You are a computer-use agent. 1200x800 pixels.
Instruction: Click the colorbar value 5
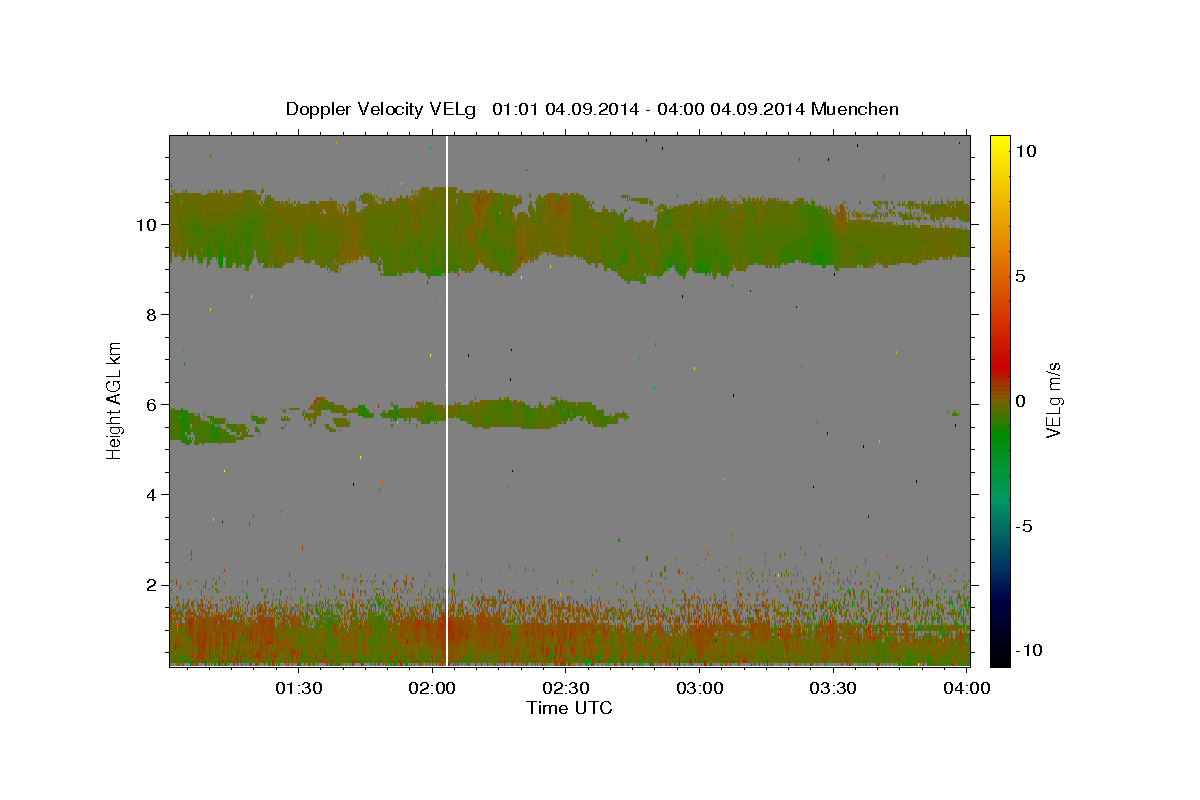[1020, 276]
